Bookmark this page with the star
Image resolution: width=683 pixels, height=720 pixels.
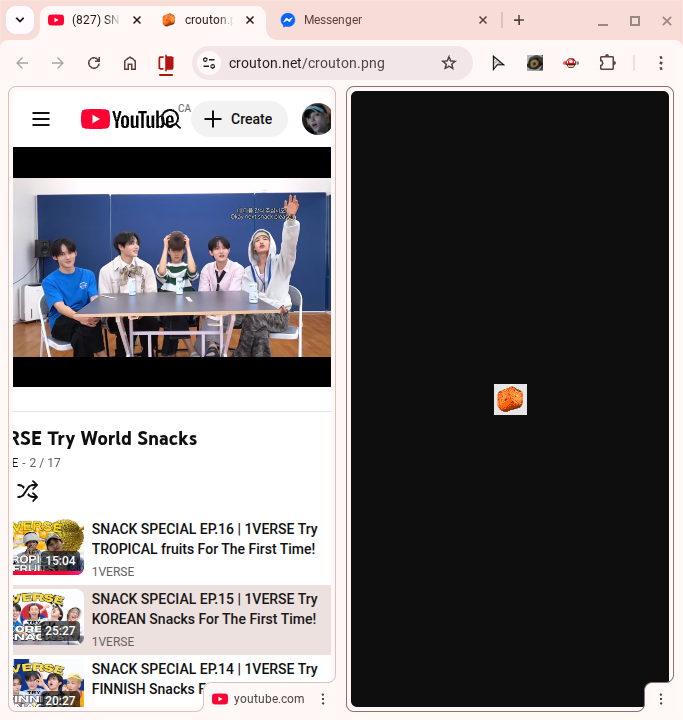click(449, 63)
